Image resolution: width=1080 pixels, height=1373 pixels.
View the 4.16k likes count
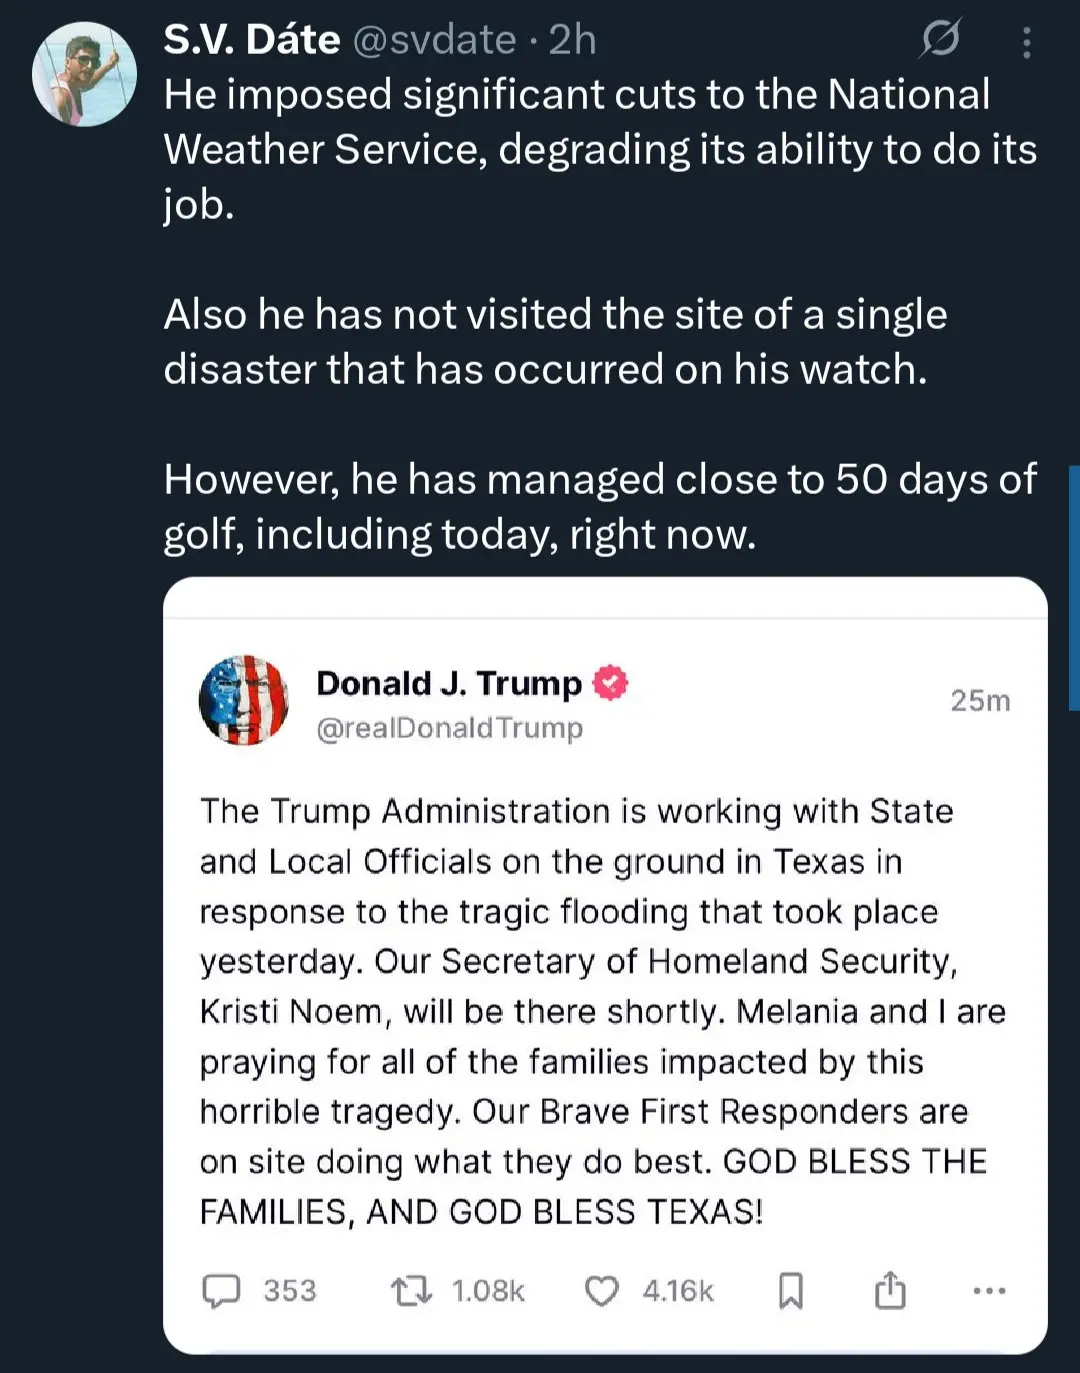click(678, 1291)
